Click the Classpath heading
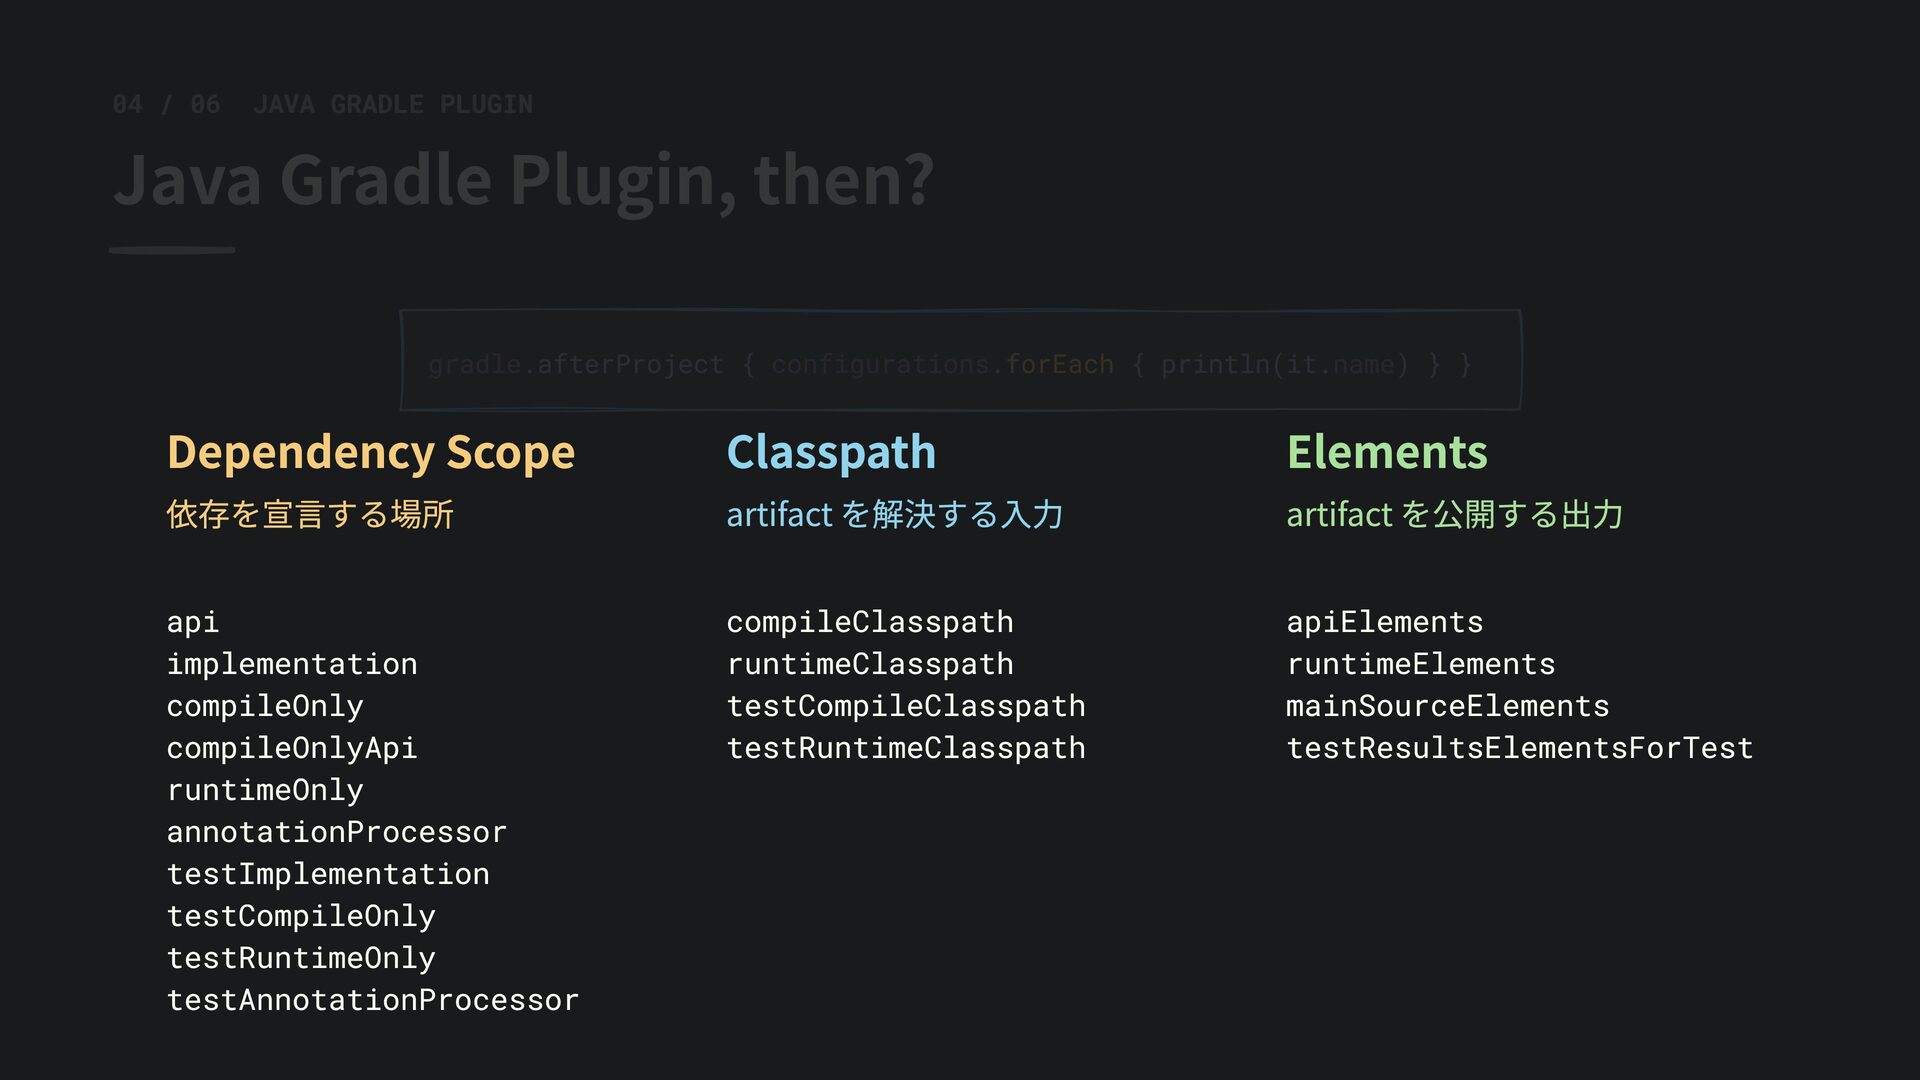The width and height of the screenshot is (1920, 1080). 831,453
